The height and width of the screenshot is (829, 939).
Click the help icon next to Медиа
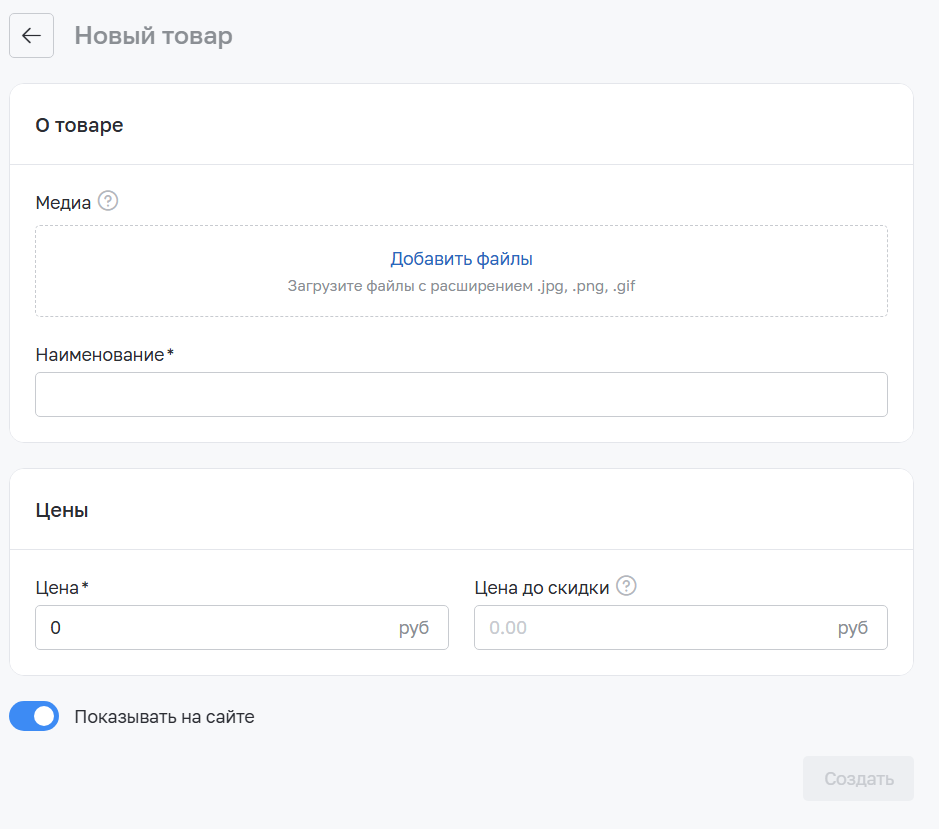point(108,201)
